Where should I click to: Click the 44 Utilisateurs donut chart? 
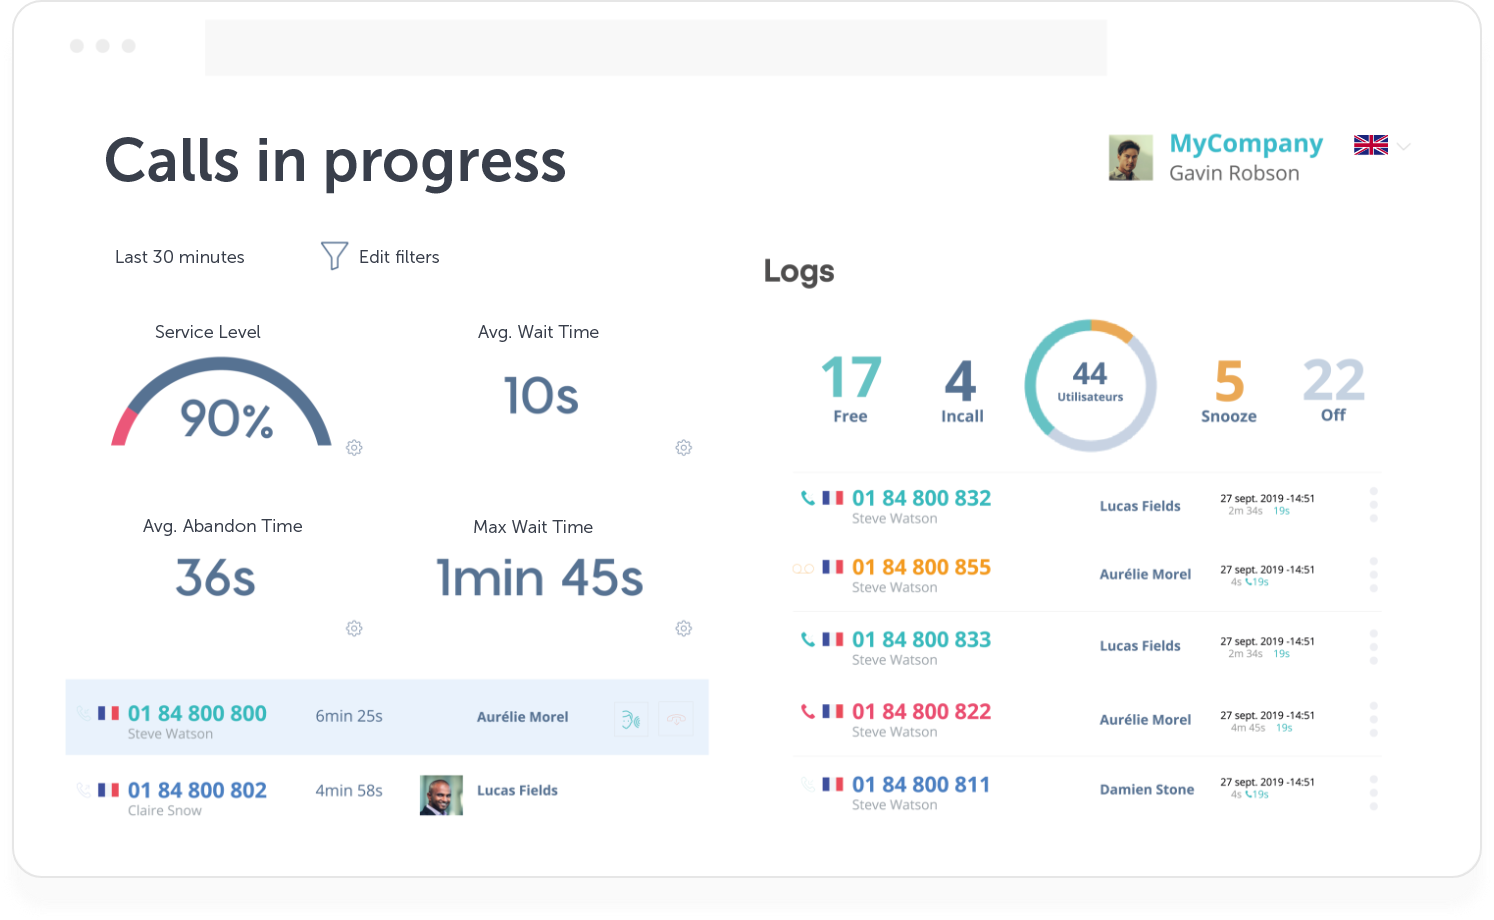1090,385
